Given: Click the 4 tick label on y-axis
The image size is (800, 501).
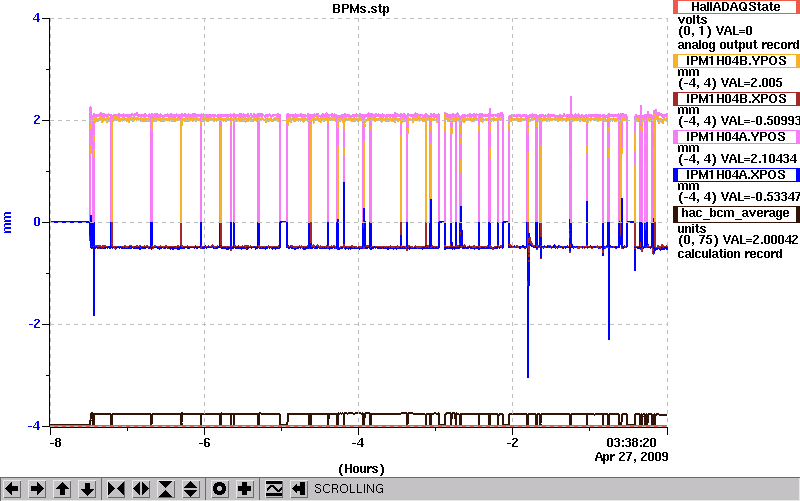Looking at the screenshot, I should tap(36, 18).
